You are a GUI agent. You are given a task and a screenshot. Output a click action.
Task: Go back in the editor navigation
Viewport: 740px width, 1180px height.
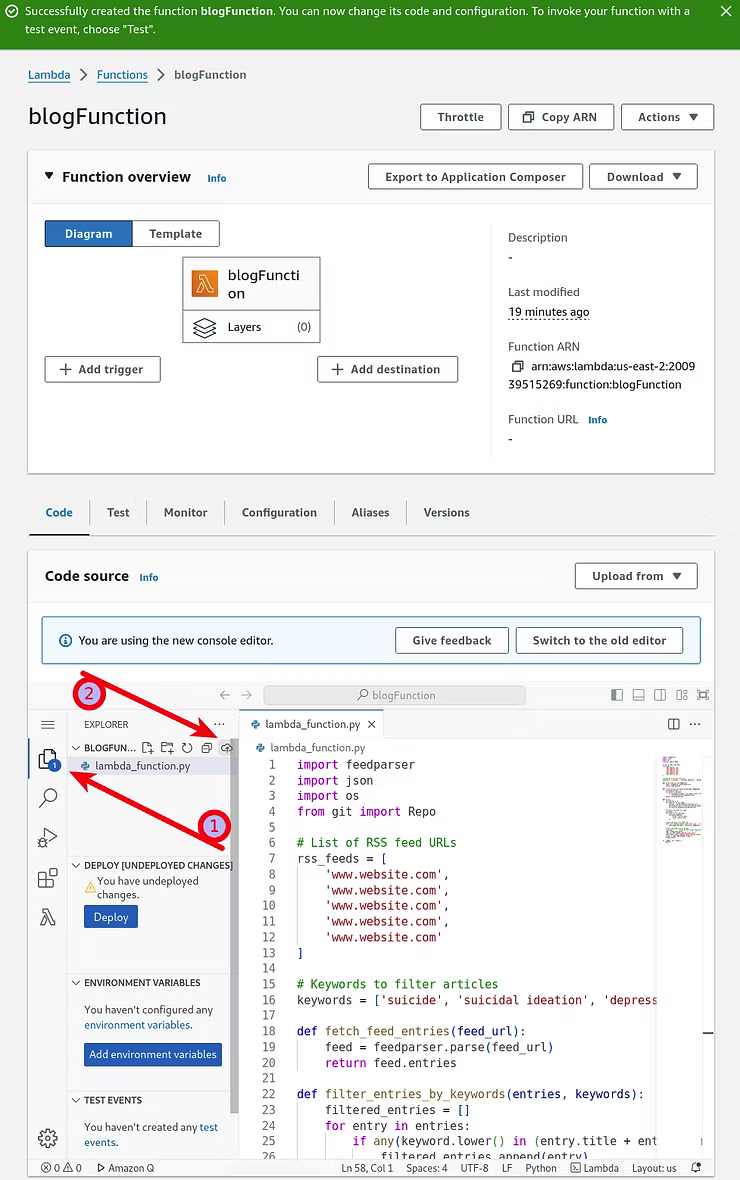pos(224,695)
